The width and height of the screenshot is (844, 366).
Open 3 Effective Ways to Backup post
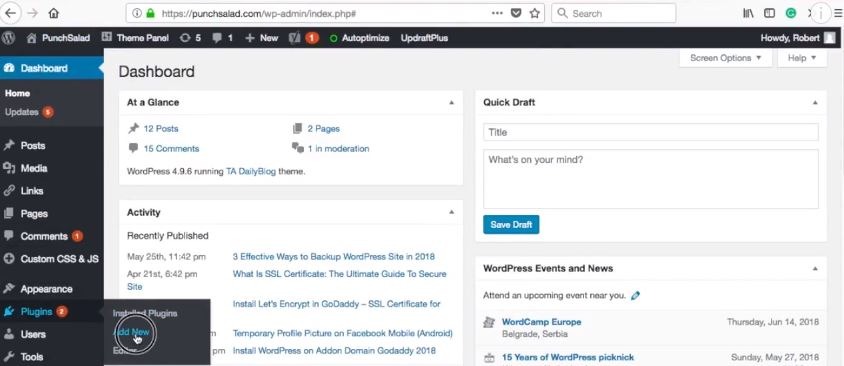click(334, 256)
